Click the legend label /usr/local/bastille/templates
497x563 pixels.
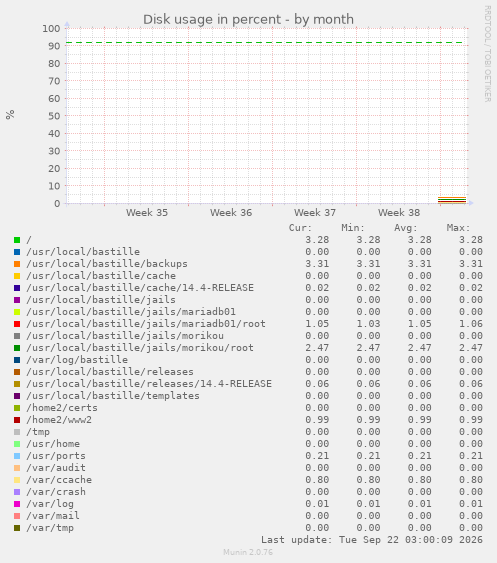coord(113,396)
